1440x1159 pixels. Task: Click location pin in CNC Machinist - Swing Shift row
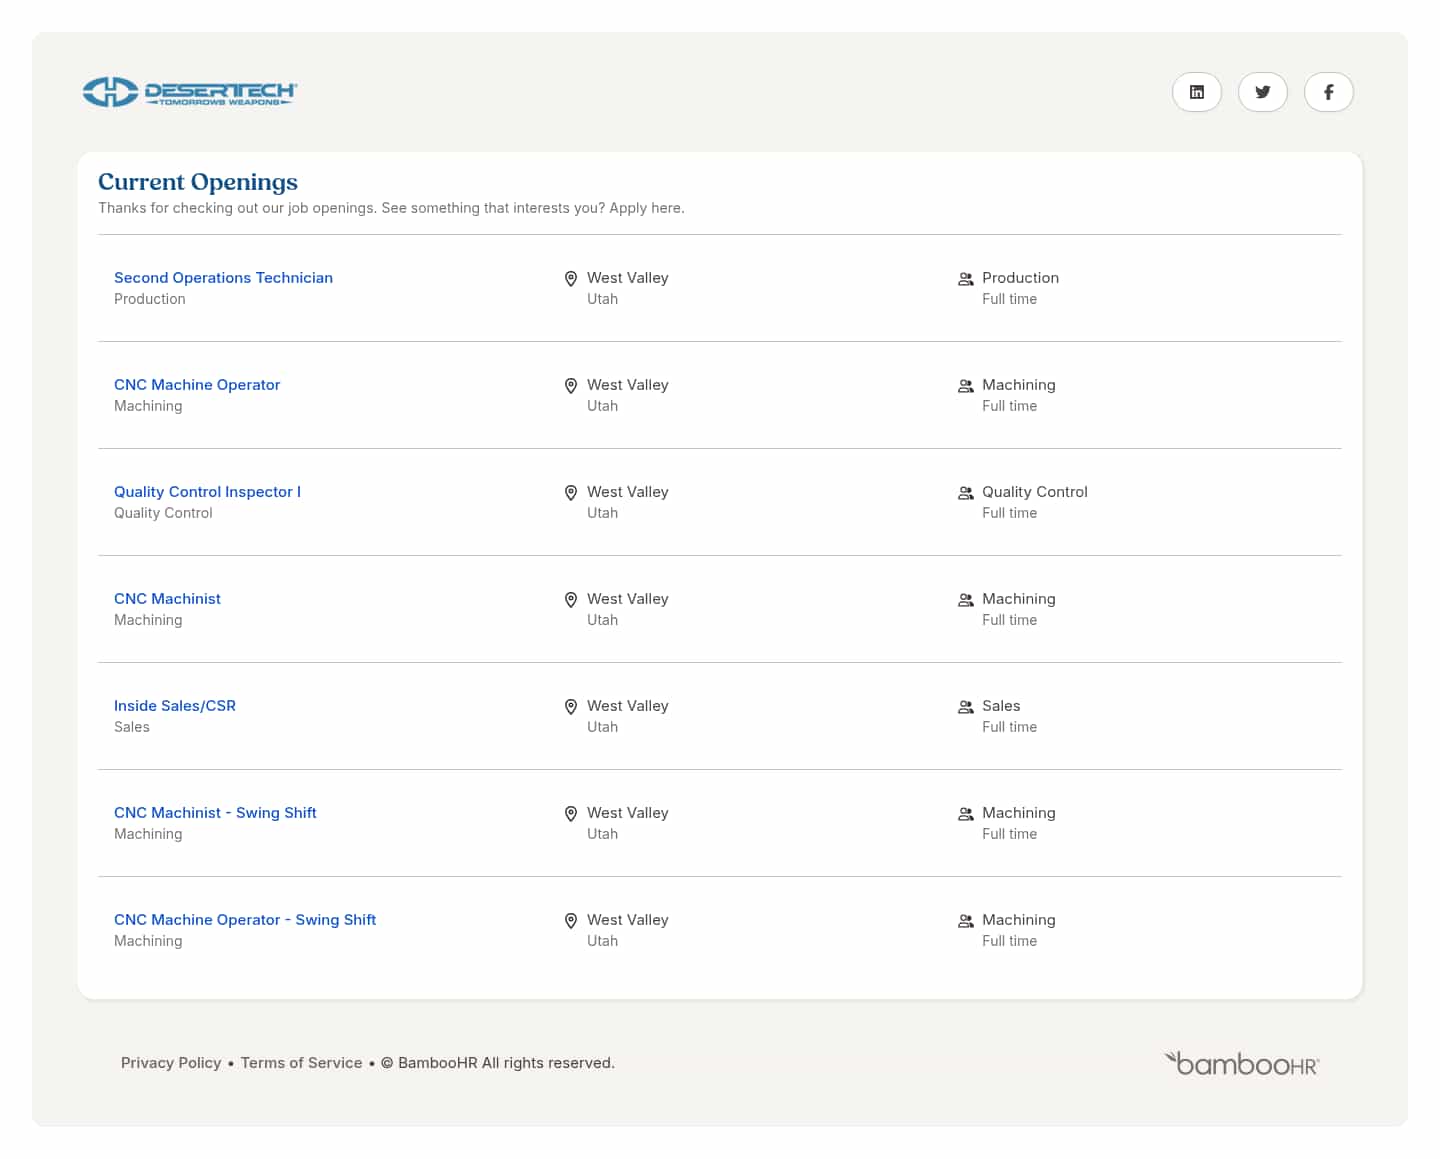(x=571, y=814)
